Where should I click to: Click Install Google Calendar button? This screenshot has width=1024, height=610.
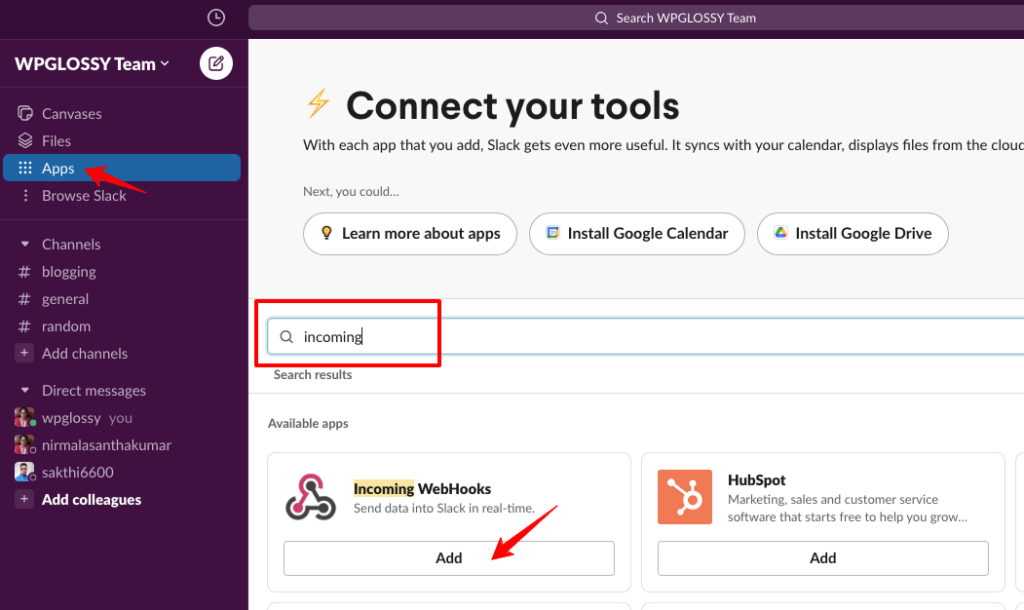pos(637,233)
